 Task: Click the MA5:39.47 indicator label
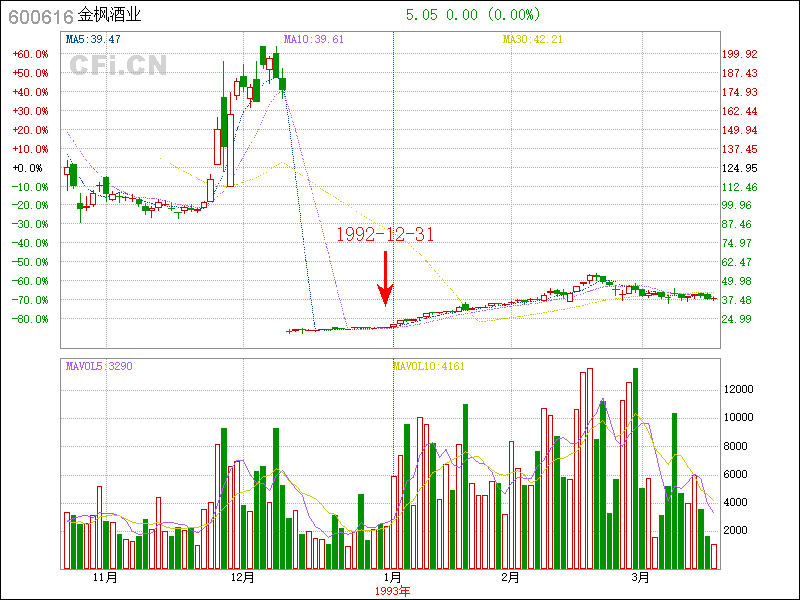point(93,39)
